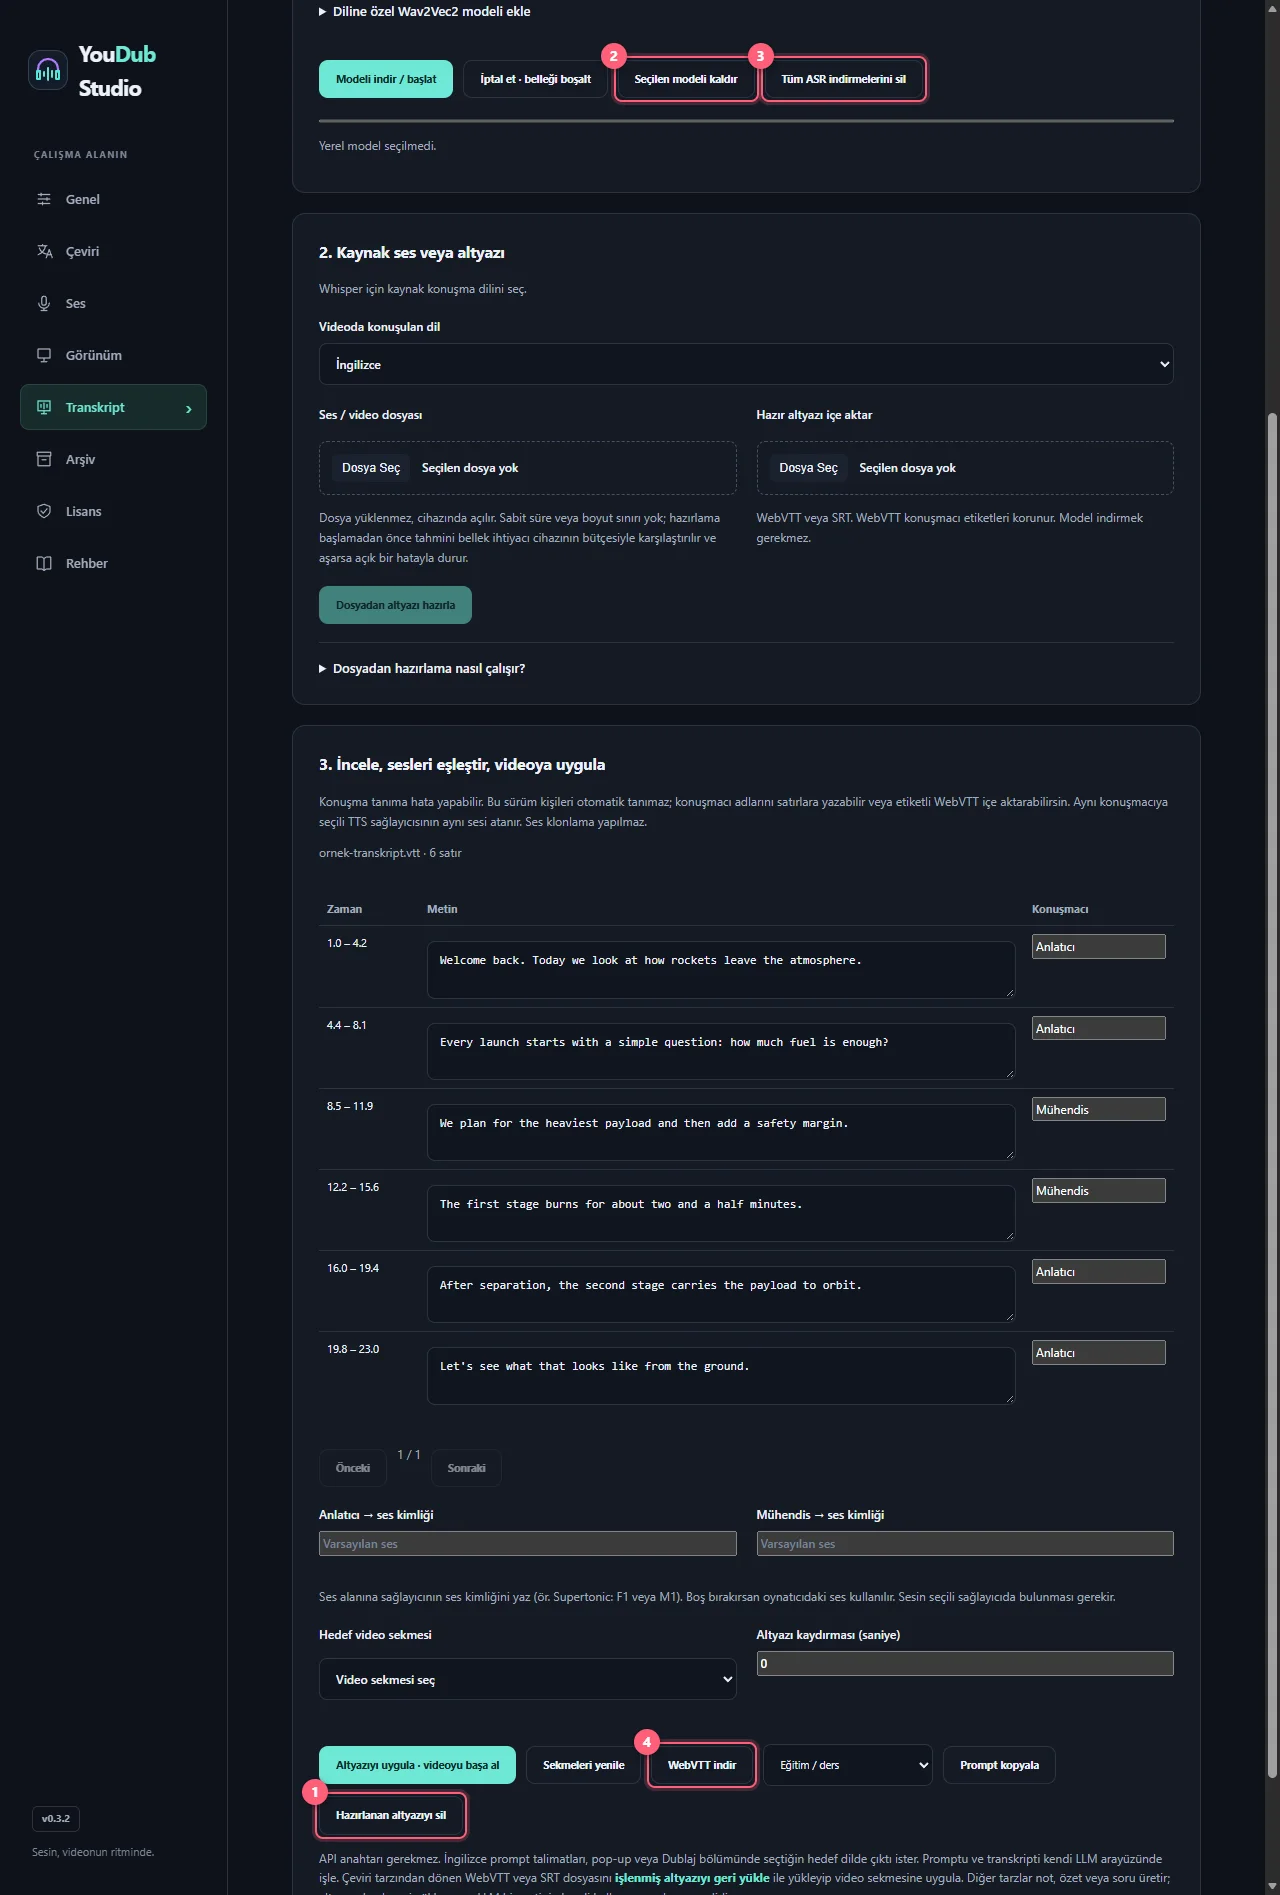This screenshot has width=1280, height=1895.
Task: Click 'İptal et · belleği boşalt' button
Action: [x=535, y=79]
